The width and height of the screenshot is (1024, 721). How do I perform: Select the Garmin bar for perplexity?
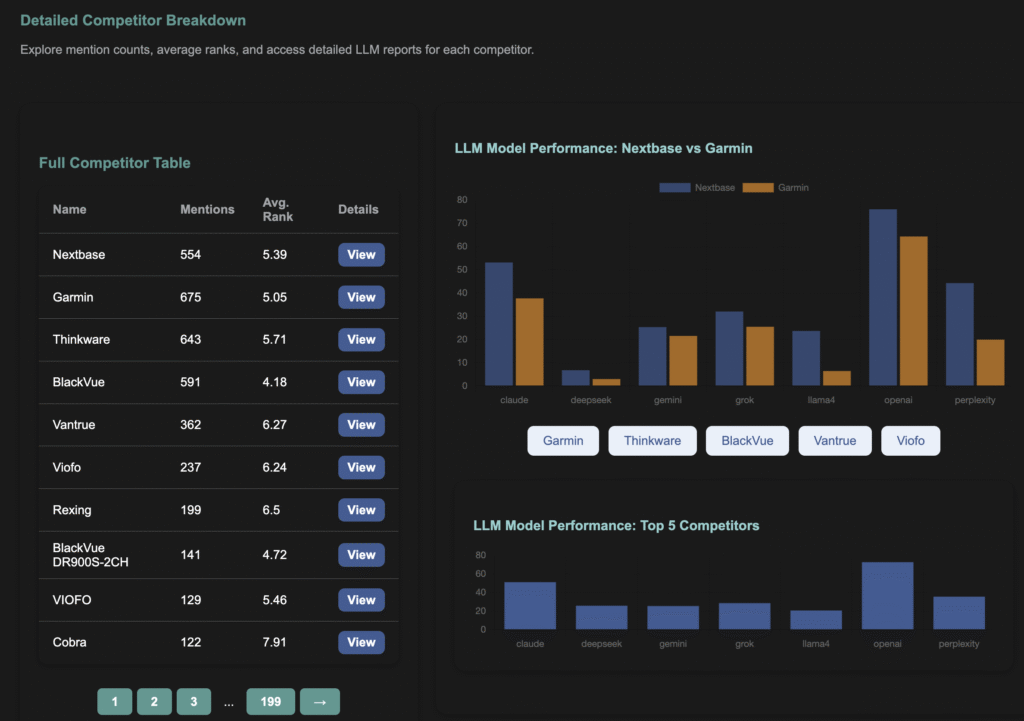991,362
